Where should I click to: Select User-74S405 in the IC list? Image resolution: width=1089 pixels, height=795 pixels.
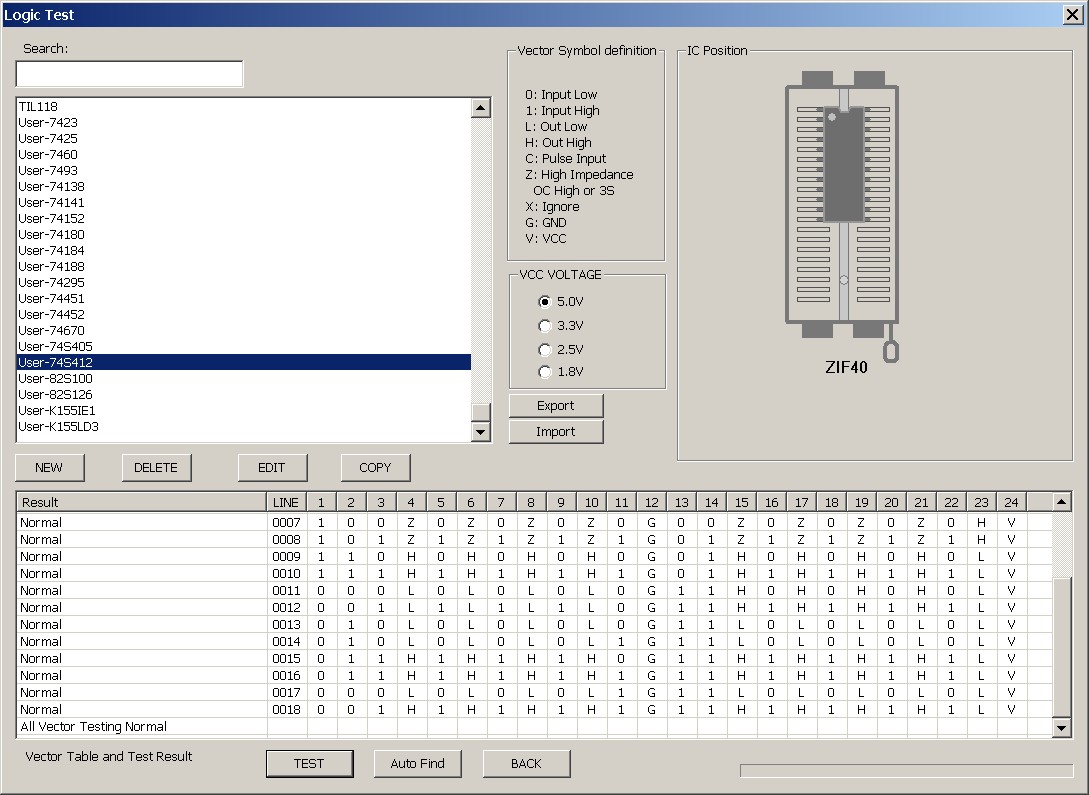coord(56,347)
